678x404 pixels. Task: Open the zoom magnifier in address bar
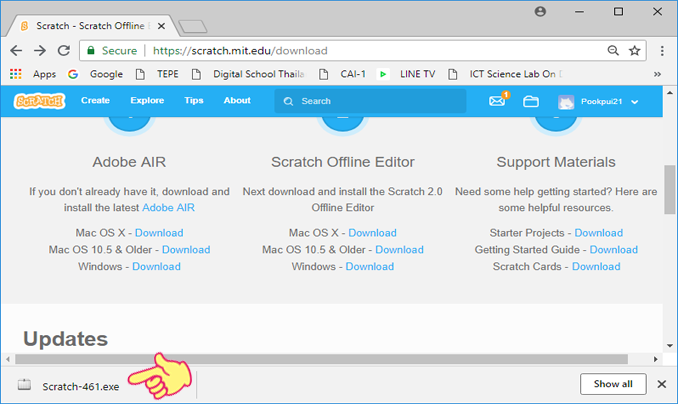613,51
